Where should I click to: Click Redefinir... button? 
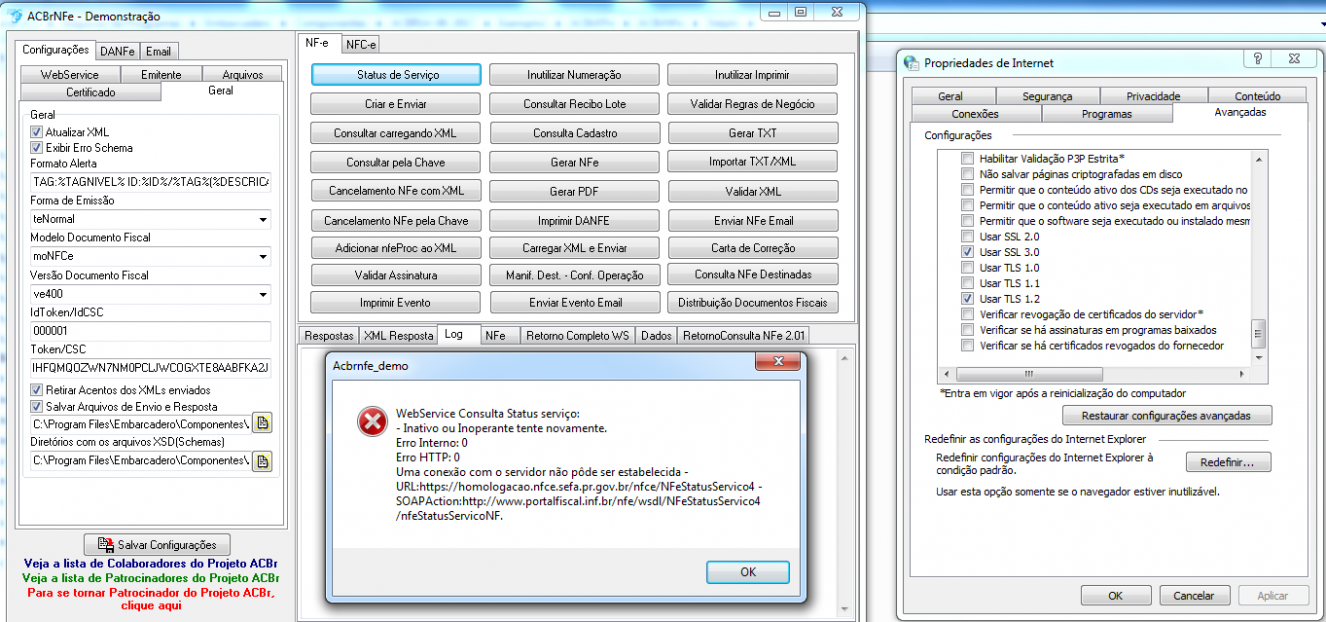[x=1228, y=462]
